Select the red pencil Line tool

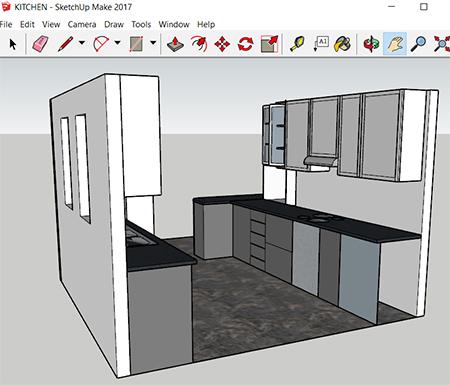click(x=65, y=44)
